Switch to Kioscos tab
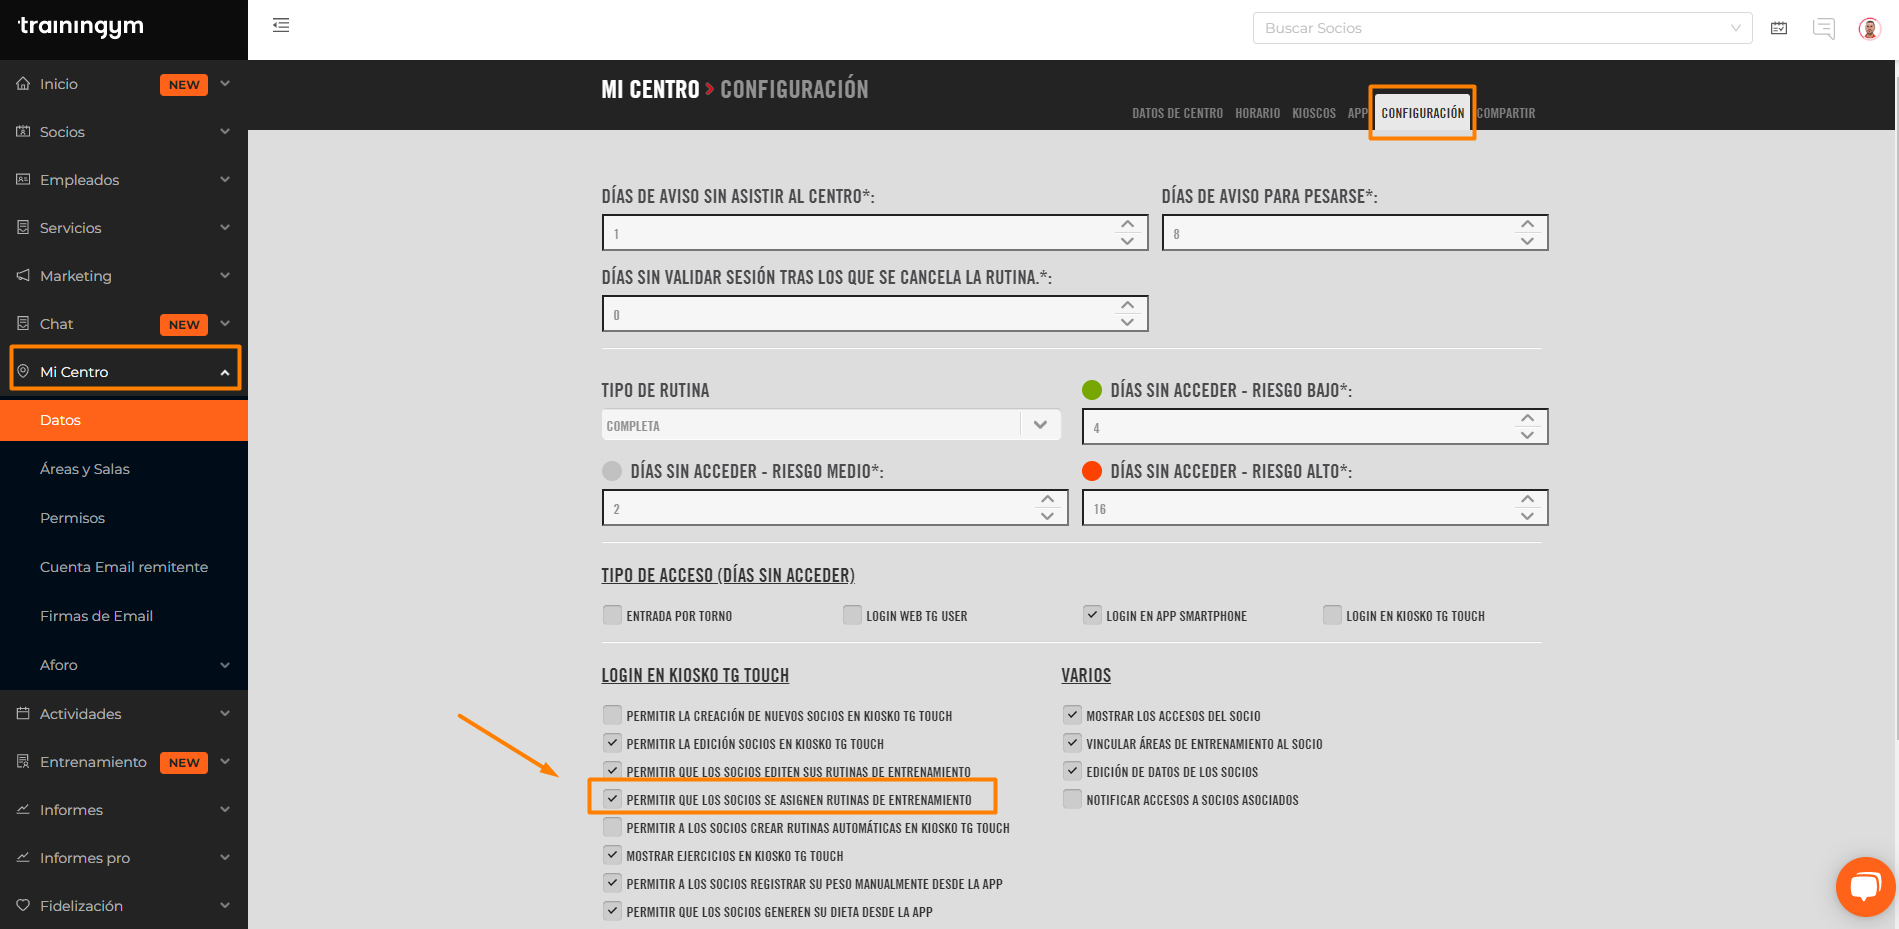 1314,113
